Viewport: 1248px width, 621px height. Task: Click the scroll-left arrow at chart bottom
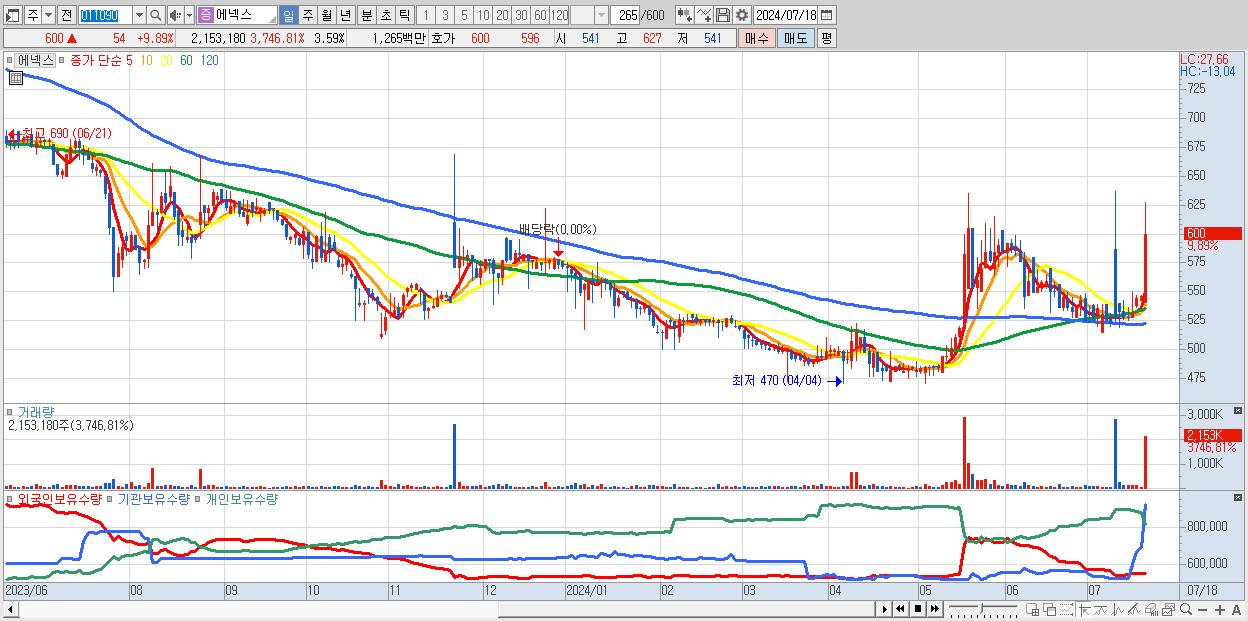[9, 609]
